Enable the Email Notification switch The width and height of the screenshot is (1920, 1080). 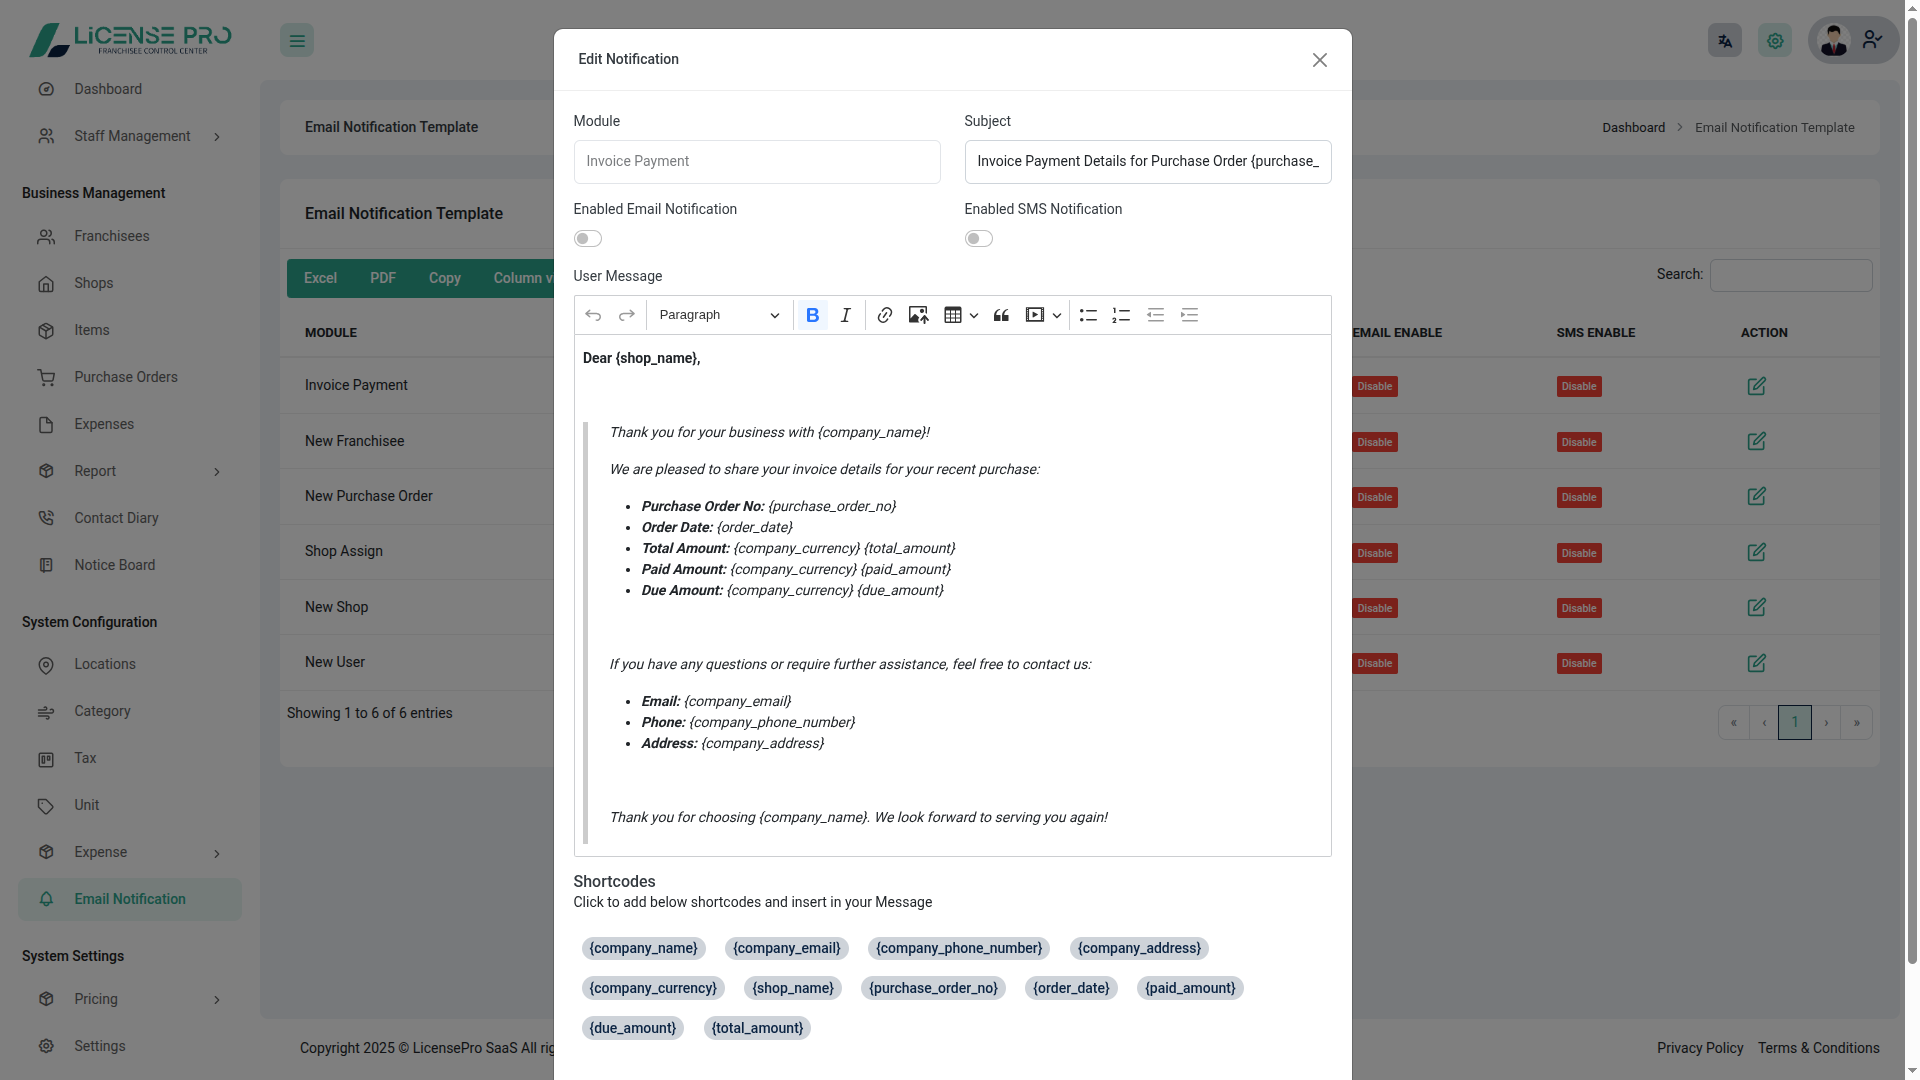coord(588,238)
